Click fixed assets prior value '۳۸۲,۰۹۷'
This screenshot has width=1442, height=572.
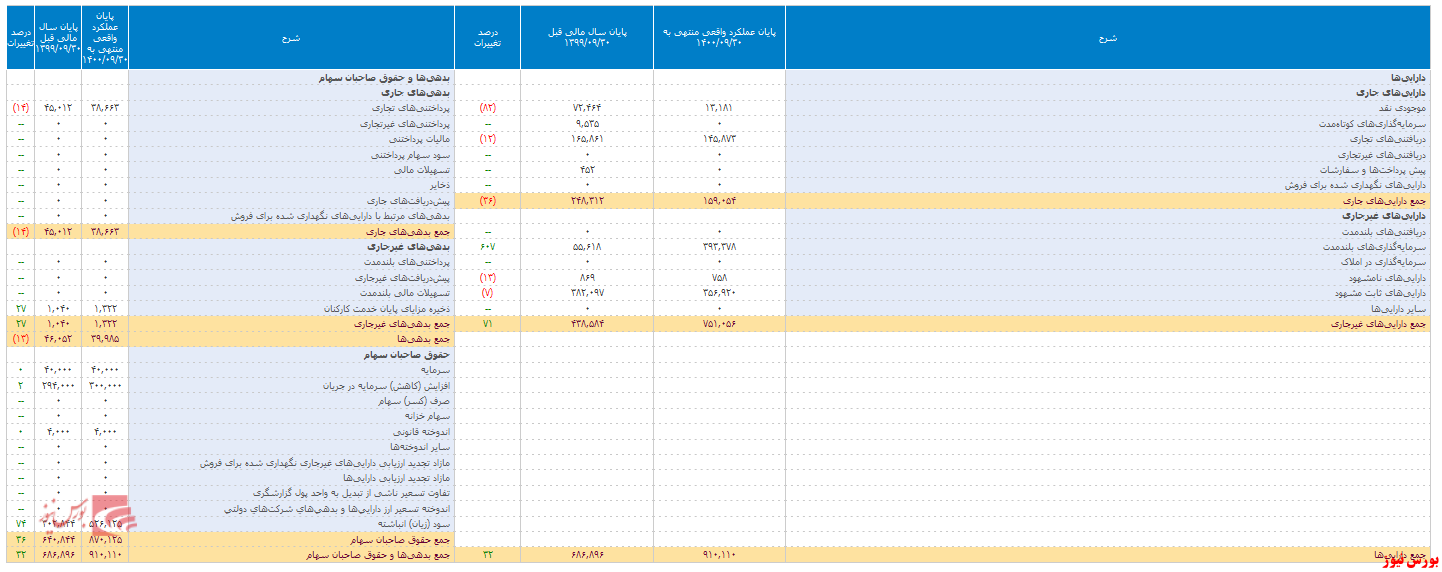click(x=587, y=293)
